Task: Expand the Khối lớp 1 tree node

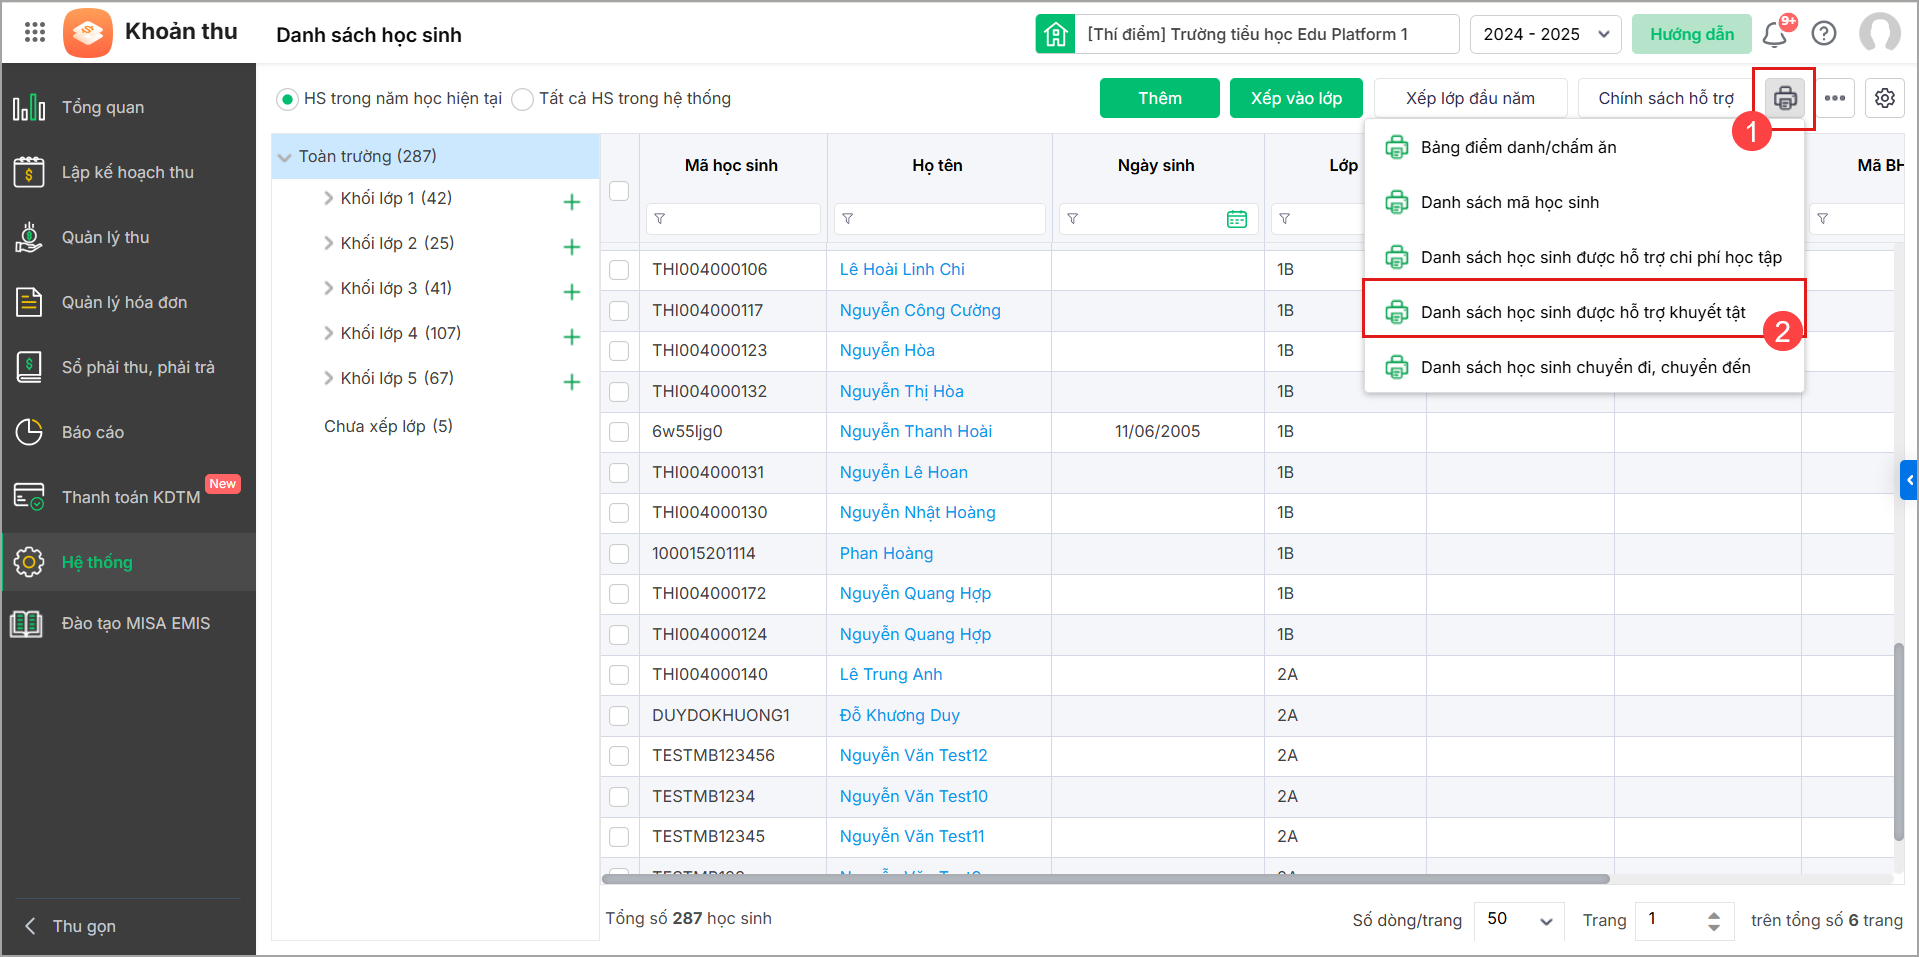Action: [328, 198]
